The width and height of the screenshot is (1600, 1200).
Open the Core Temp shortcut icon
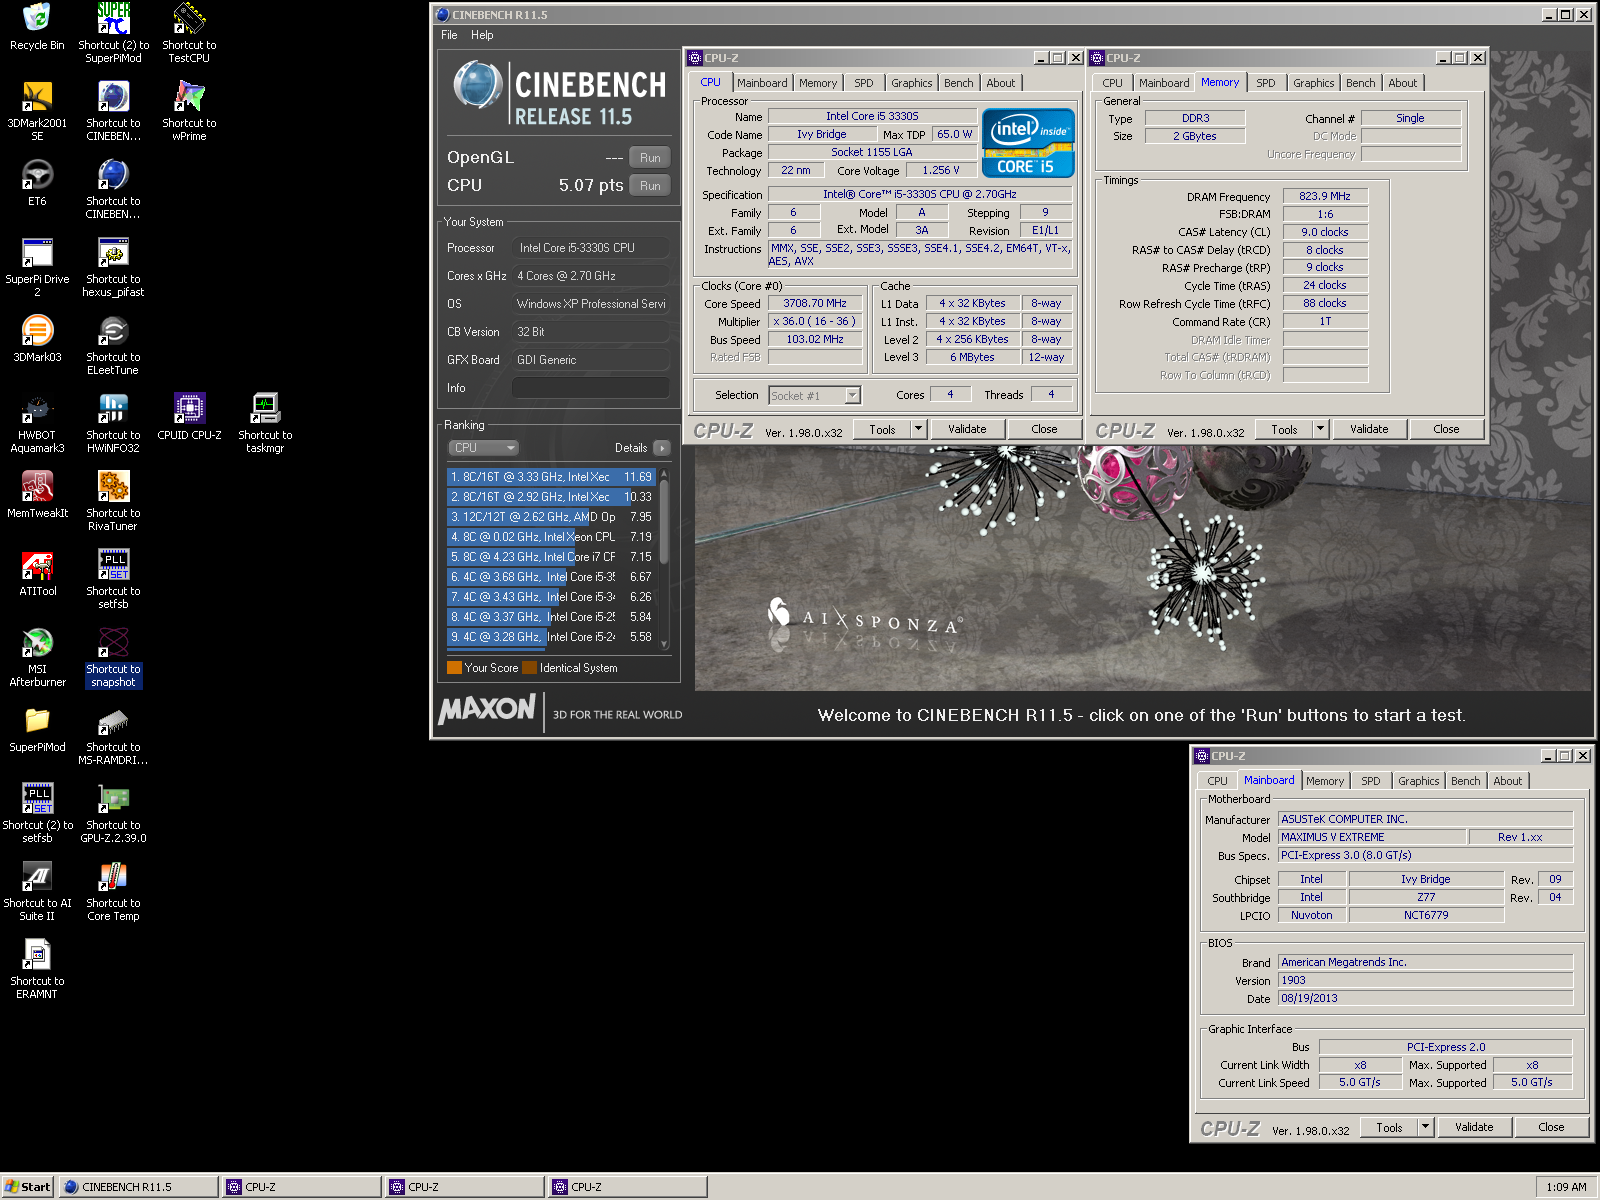(x=113, y=891)
